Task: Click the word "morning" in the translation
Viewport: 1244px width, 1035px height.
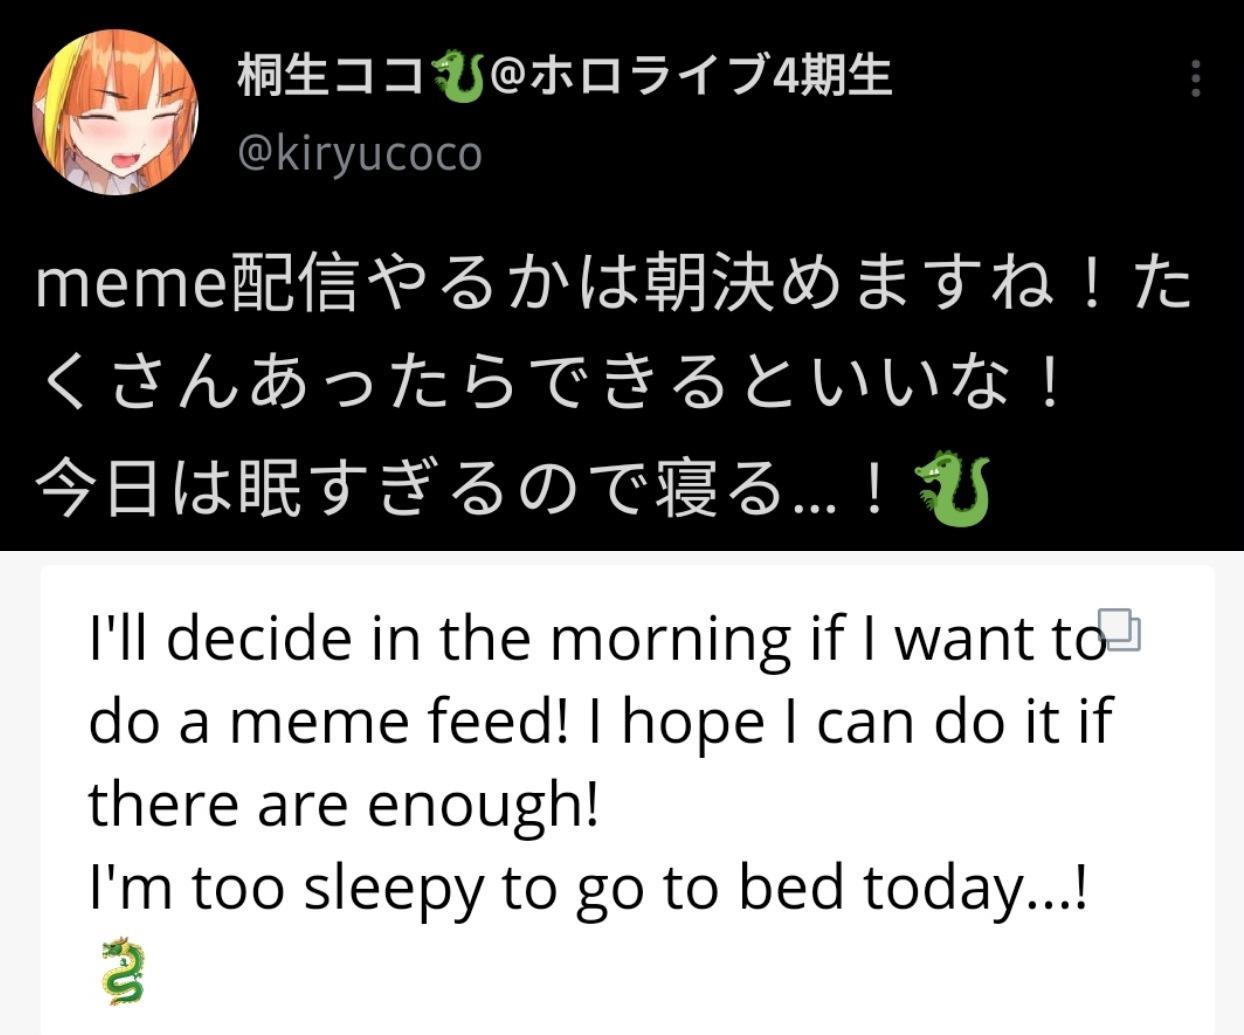Action: 669,640
